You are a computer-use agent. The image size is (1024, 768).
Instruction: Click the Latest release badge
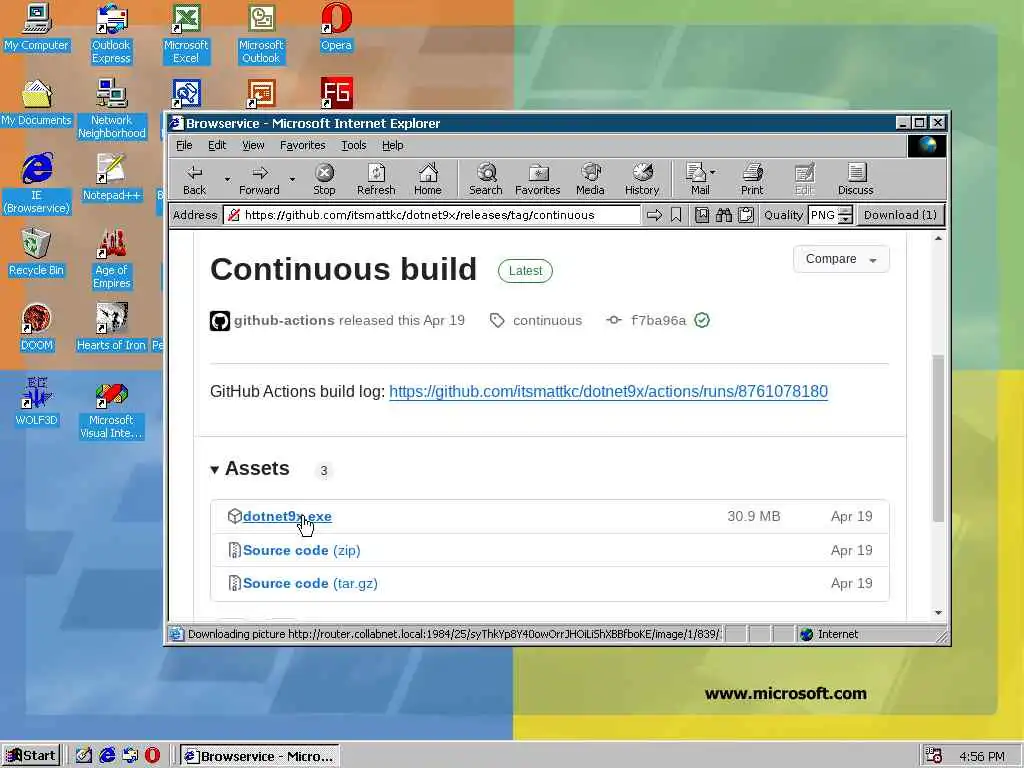[525, 271]
